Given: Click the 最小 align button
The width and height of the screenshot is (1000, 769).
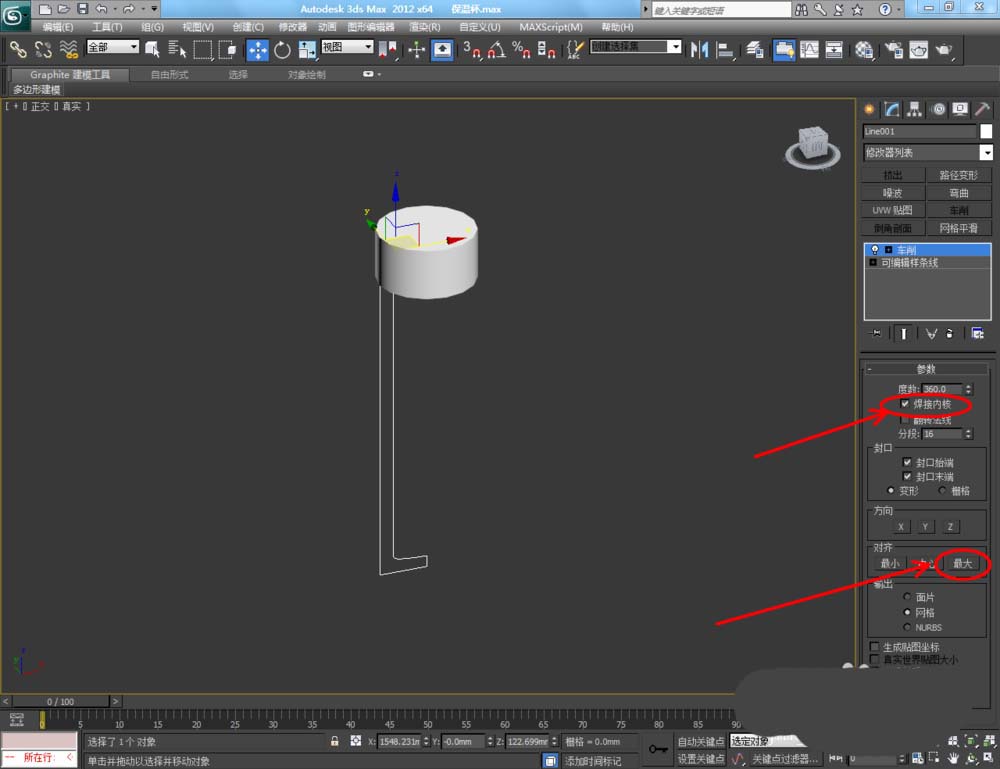Looking at the screenshot, I should click(x=890, y=564).
